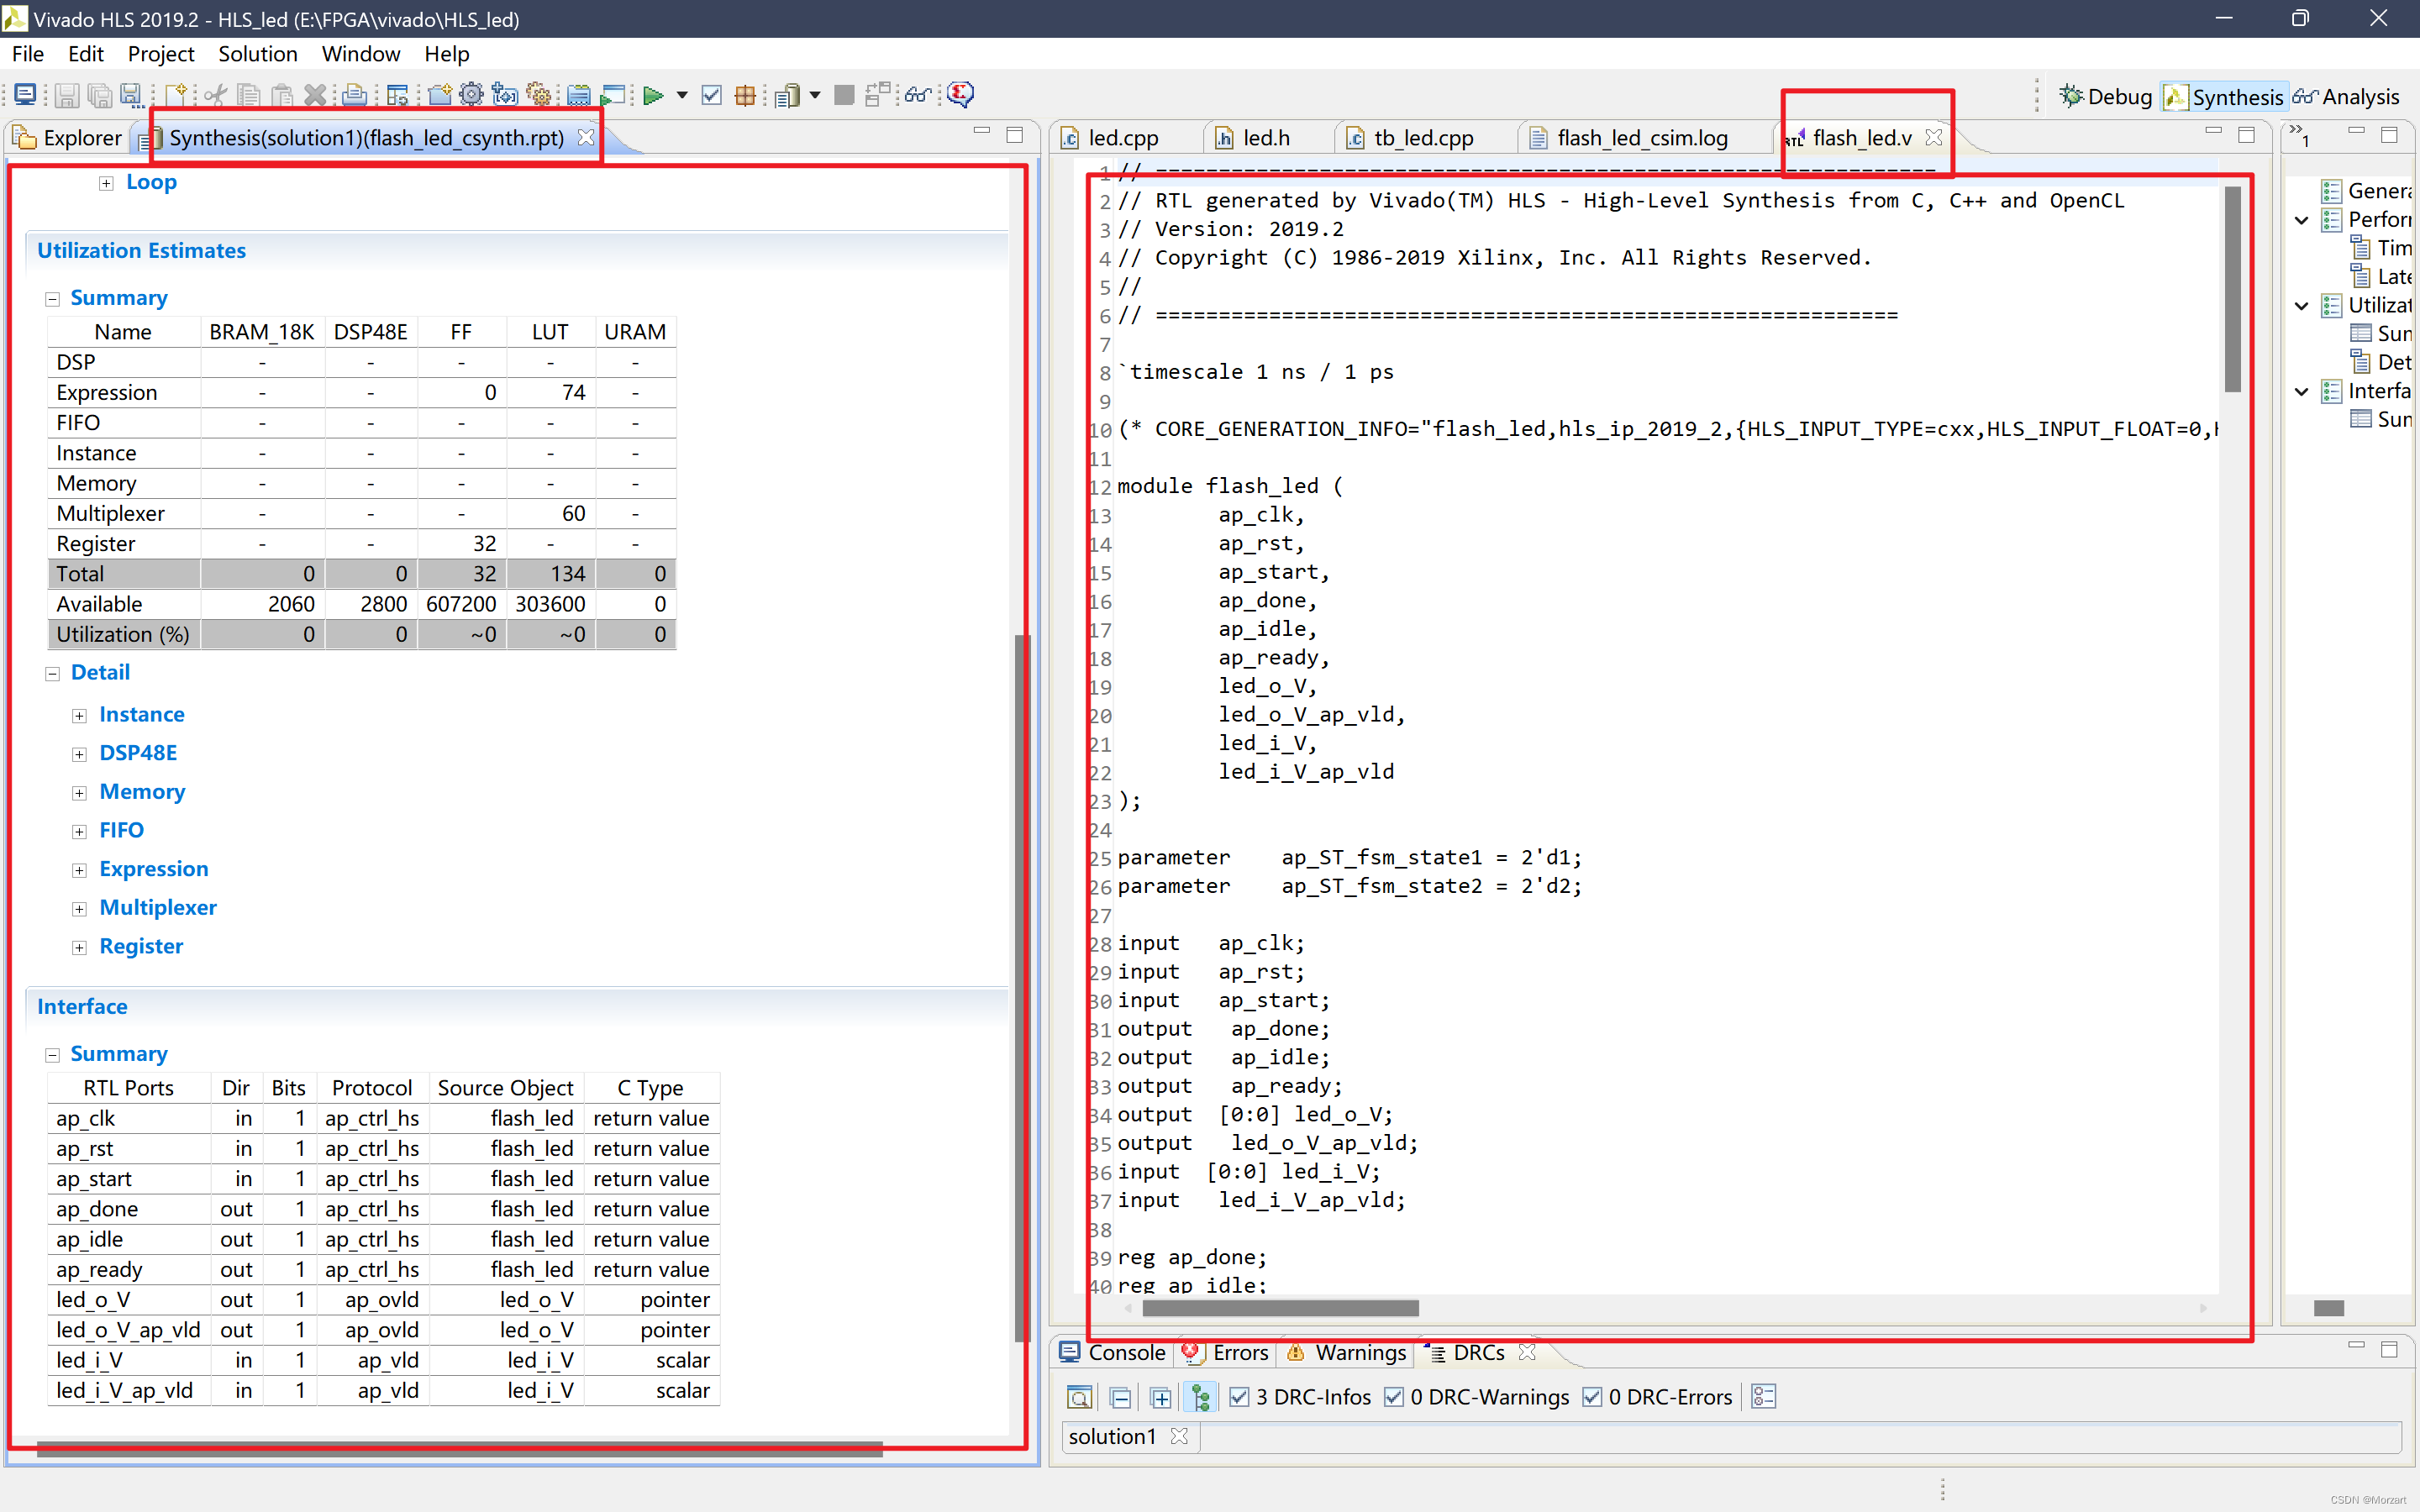
Task: Collapse the Detail section
Action: click(52, 674)
